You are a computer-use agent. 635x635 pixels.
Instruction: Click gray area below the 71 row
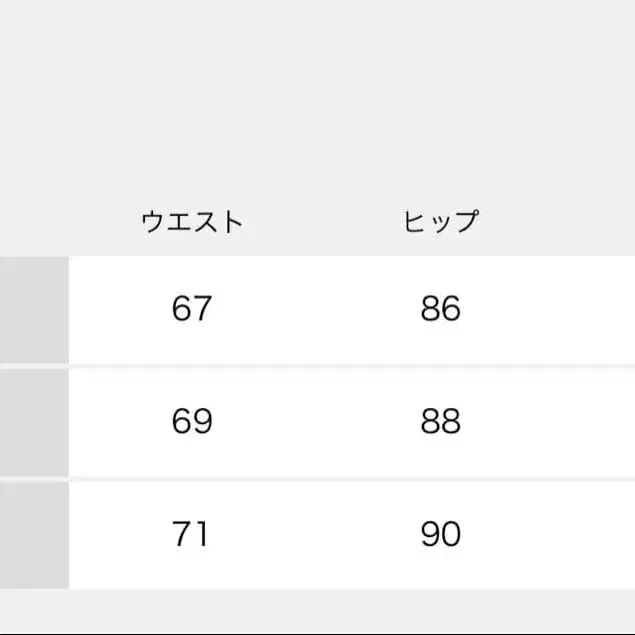[317, 610]
